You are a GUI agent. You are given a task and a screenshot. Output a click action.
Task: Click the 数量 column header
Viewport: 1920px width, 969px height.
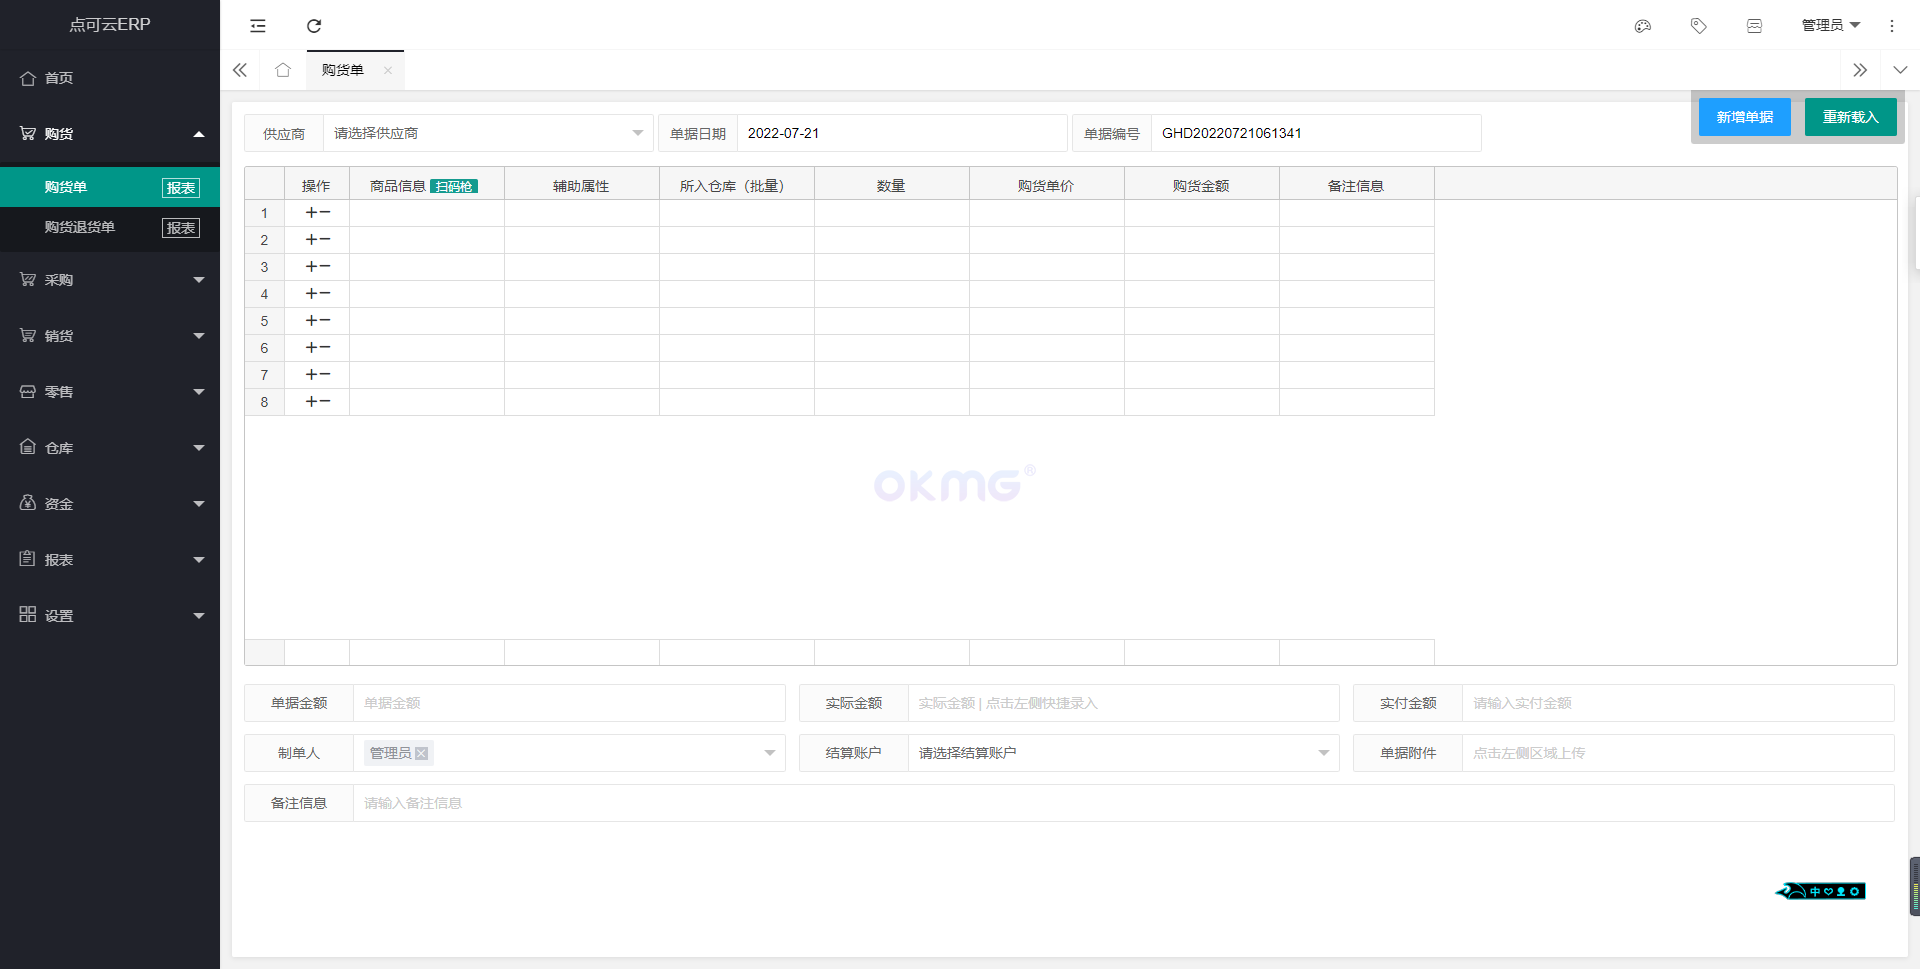click(892, 186)
